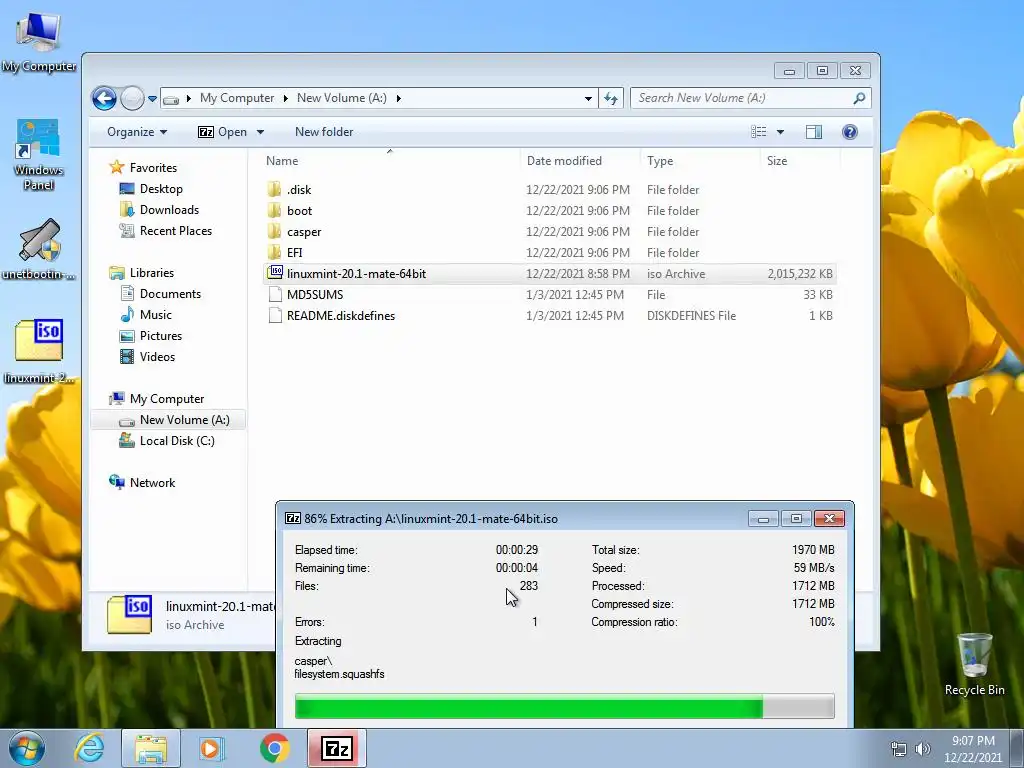Toggle the preview pane

point(814,132)
